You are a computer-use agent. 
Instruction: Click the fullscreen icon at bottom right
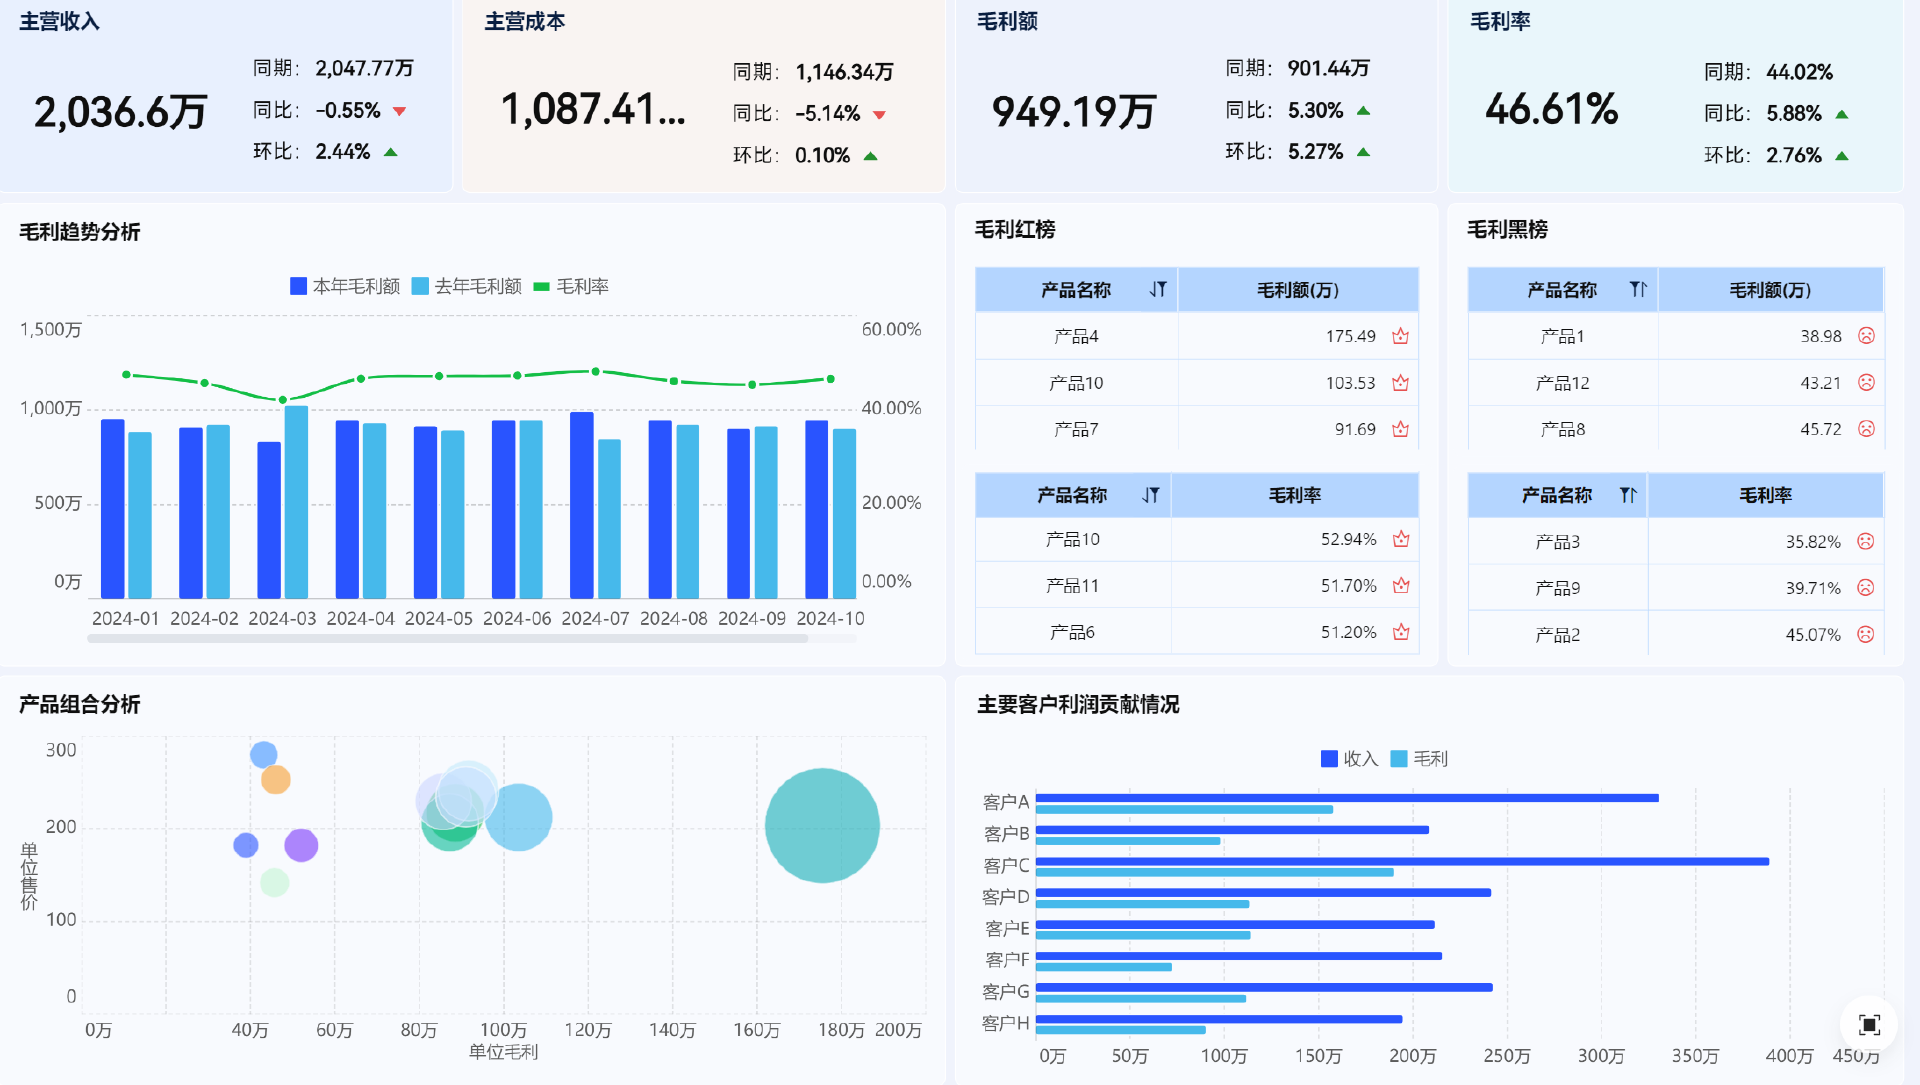click(1868, 1024)
